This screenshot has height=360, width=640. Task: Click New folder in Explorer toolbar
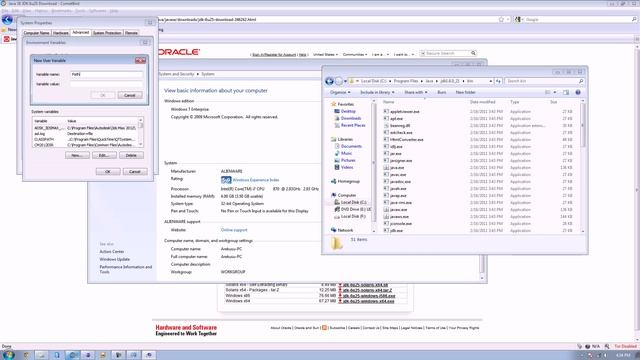coord(465,93)
